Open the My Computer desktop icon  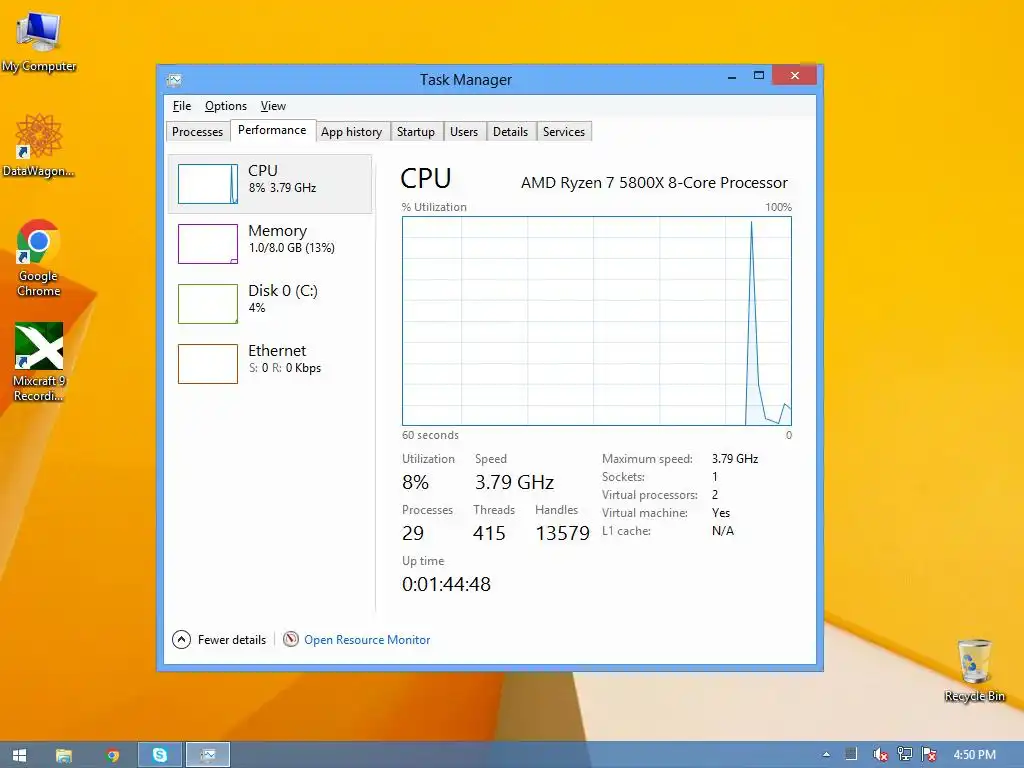[39, 42]
